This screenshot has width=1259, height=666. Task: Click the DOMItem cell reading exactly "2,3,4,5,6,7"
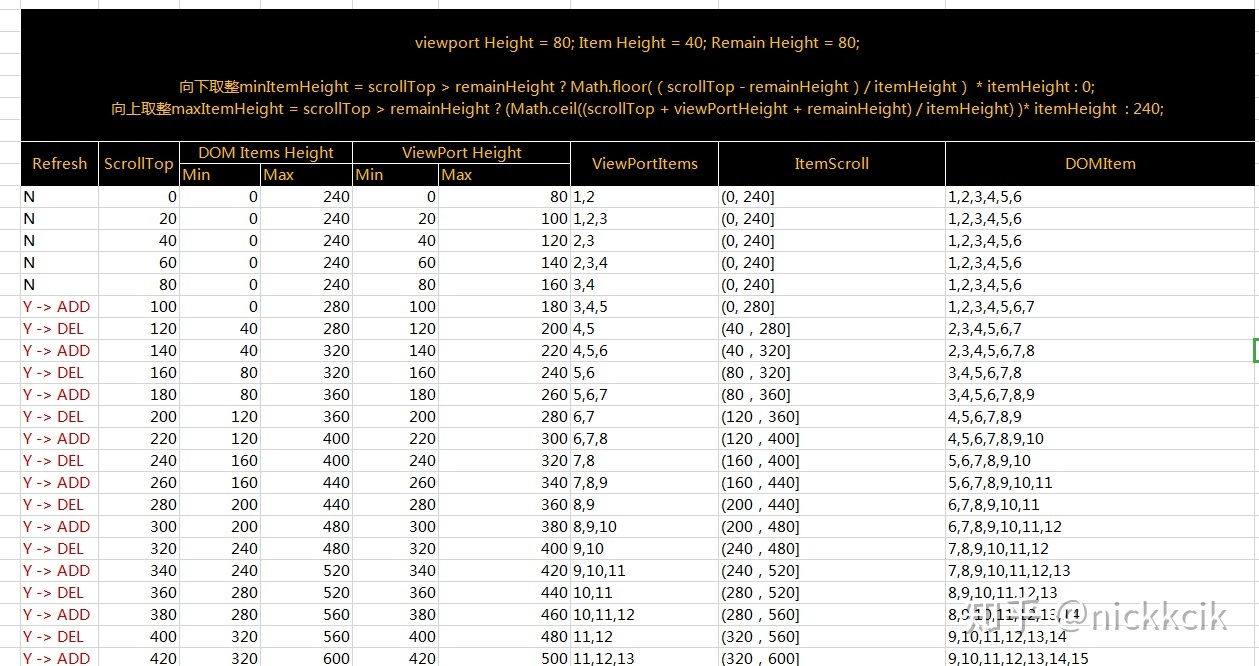1101,329
